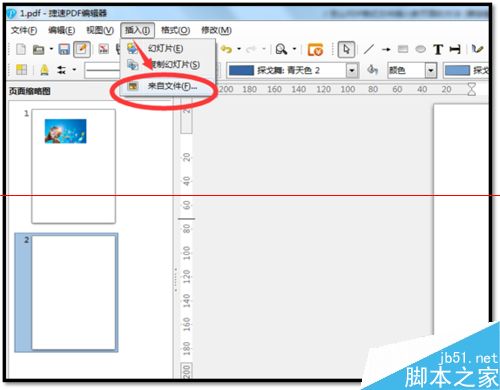Select the arrow pointer tool
500x390 pixels.
coord(346,50)
